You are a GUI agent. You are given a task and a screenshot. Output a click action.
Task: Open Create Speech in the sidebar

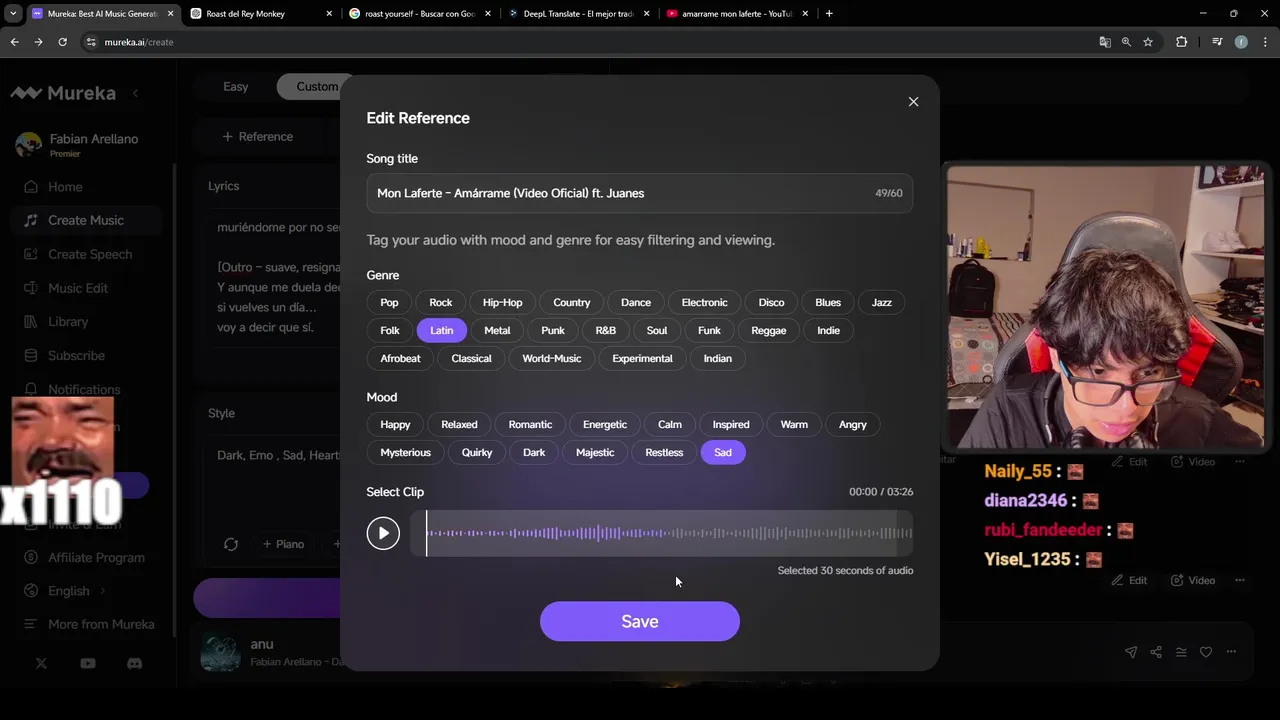point(86,255)
